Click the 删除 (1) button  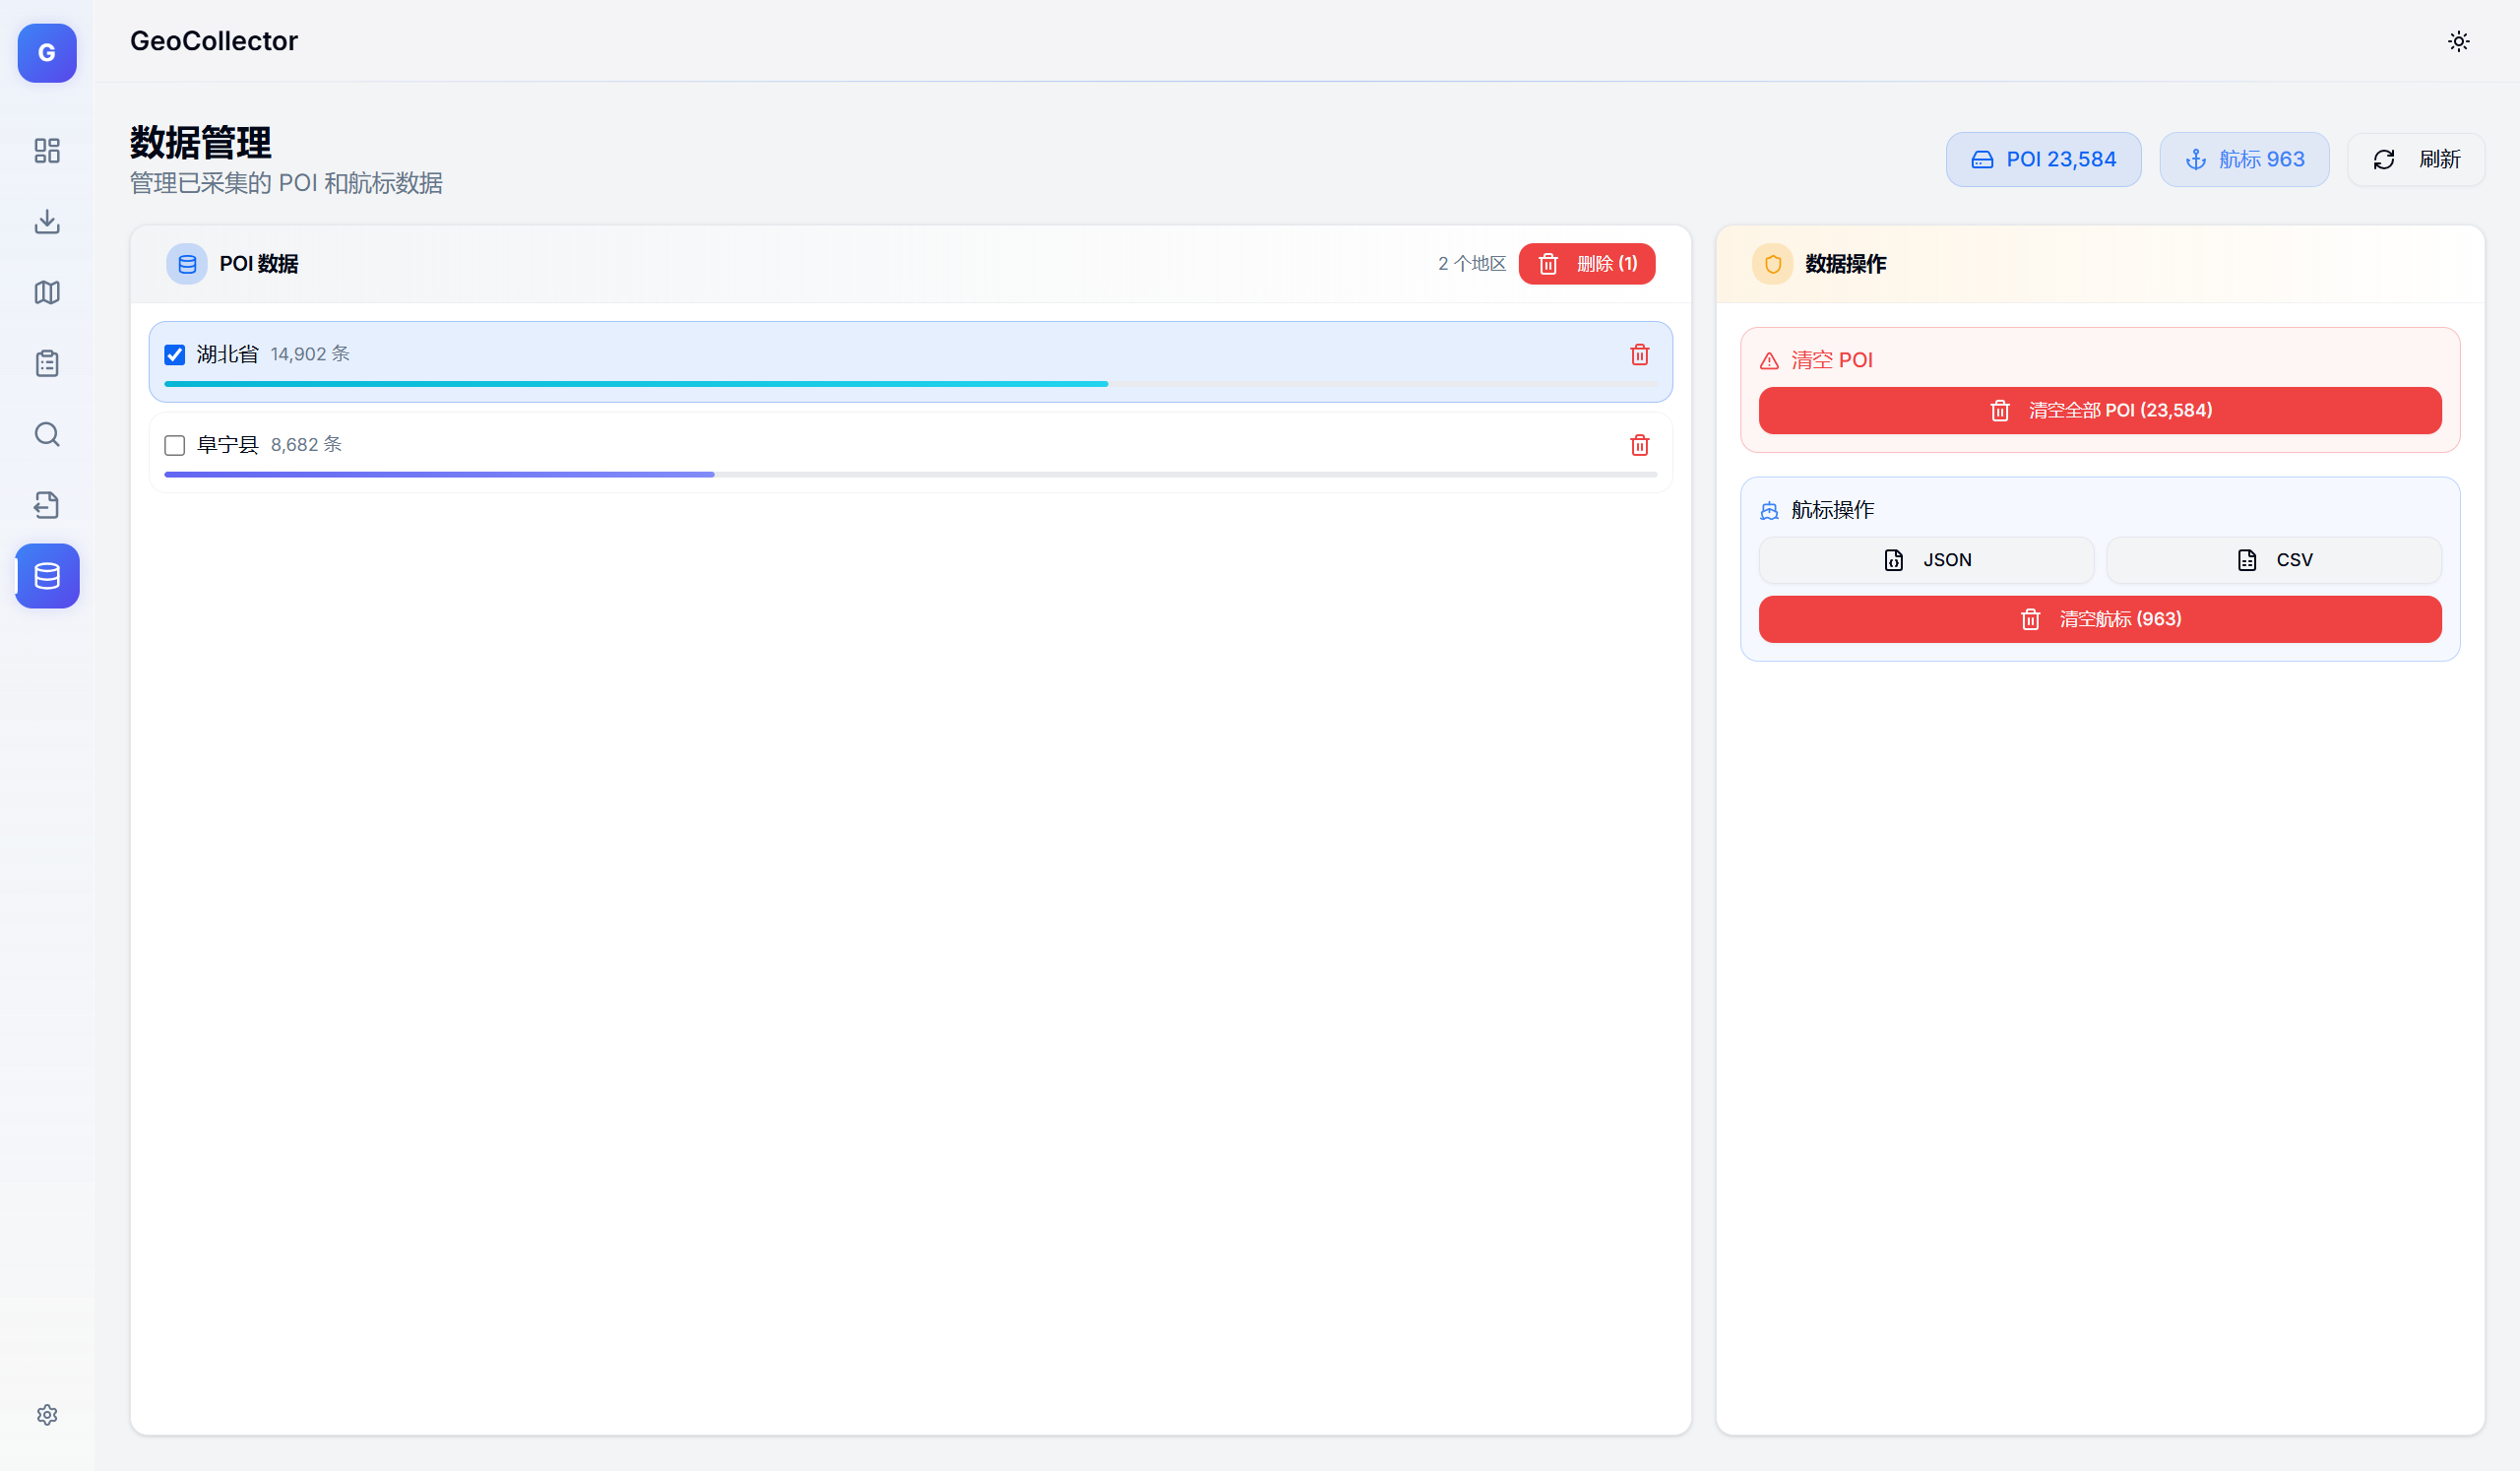[x=1586, y=264]
